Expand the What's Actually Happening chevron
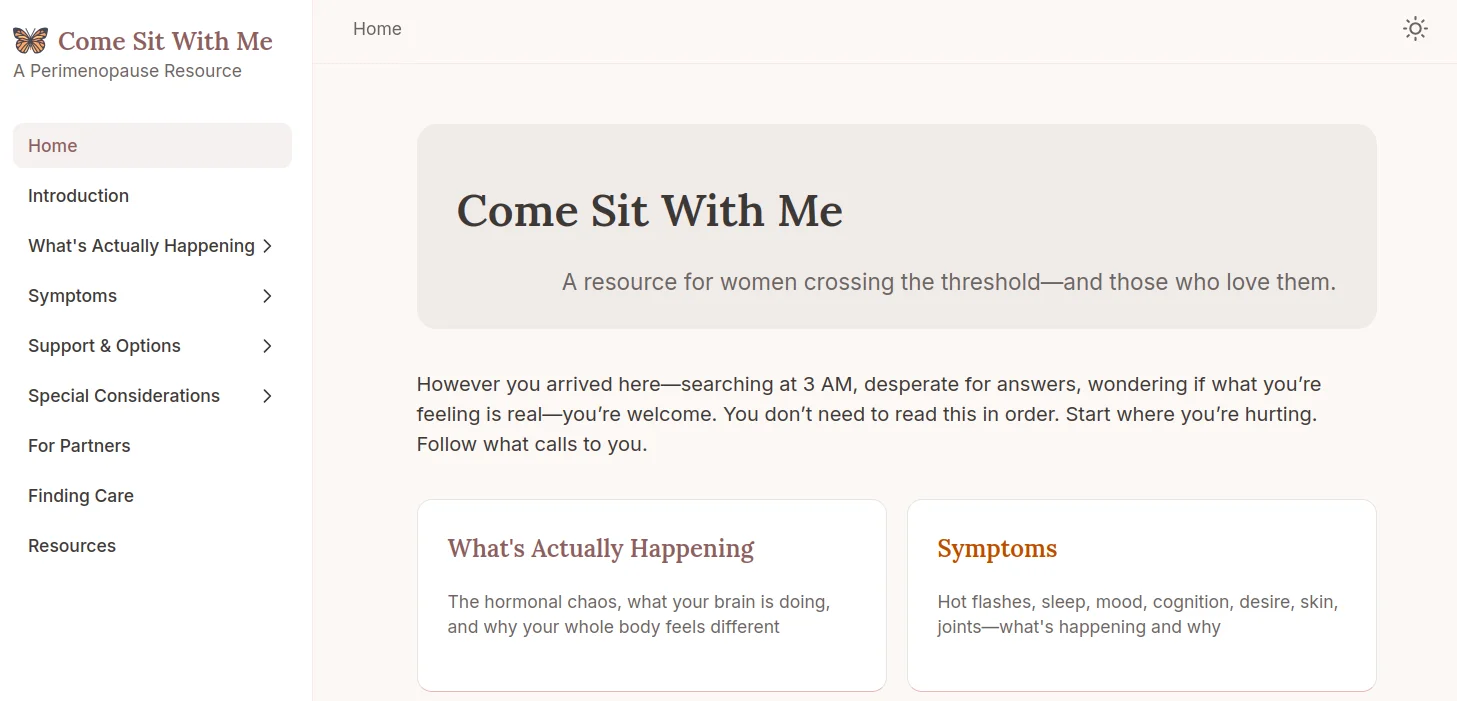The height and width of the screenshot is (701, 1457). [x=266, y=245]
